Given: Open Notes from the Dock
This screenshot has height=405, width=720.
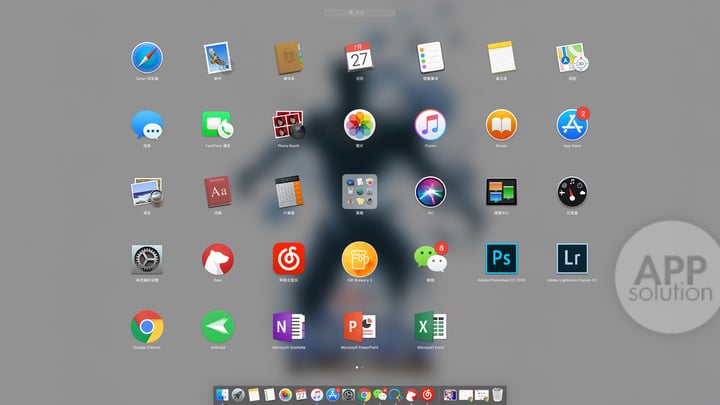Looking at the screenshot, I should coord(253,394).
